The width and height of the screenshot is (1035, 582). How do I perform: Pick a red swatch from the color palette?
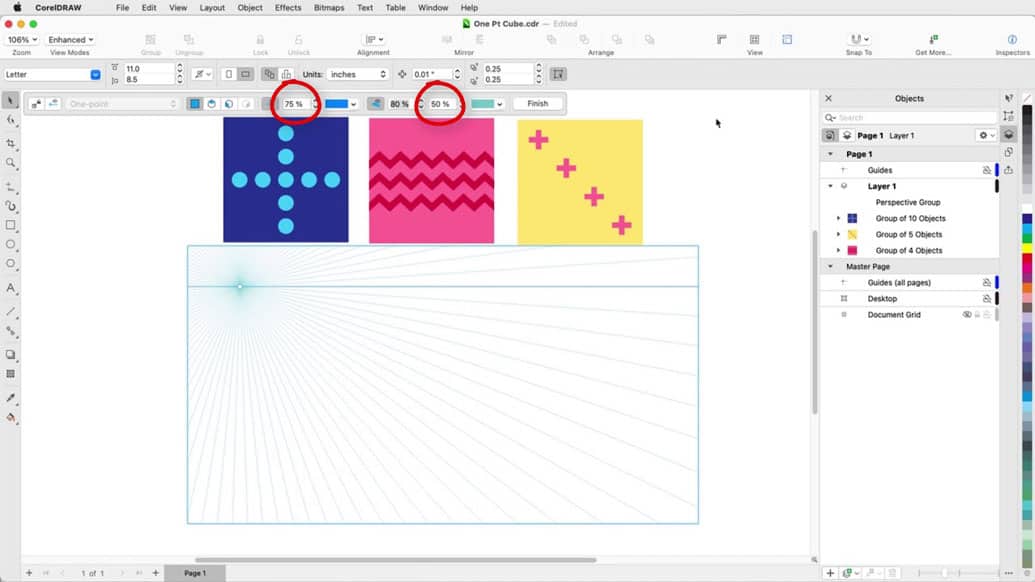click(1026, 260)
